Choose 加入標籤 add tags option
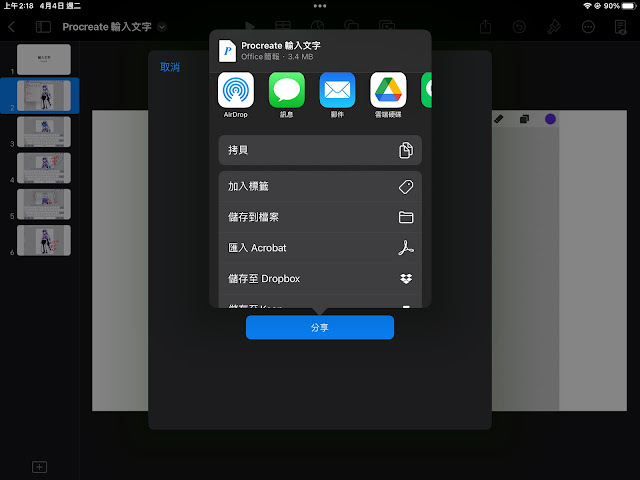 320,187
